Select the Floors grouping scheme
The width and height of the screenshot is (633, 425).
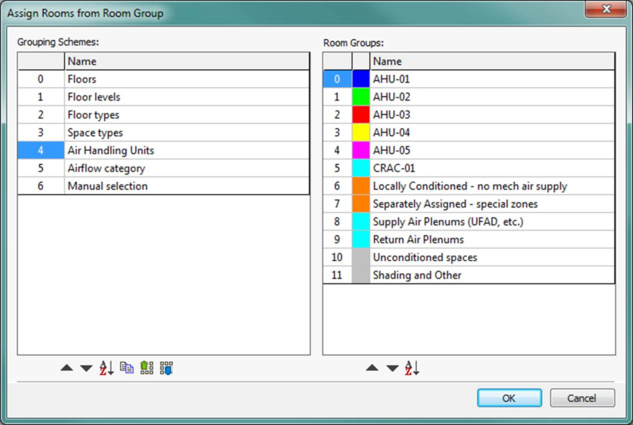185,79
